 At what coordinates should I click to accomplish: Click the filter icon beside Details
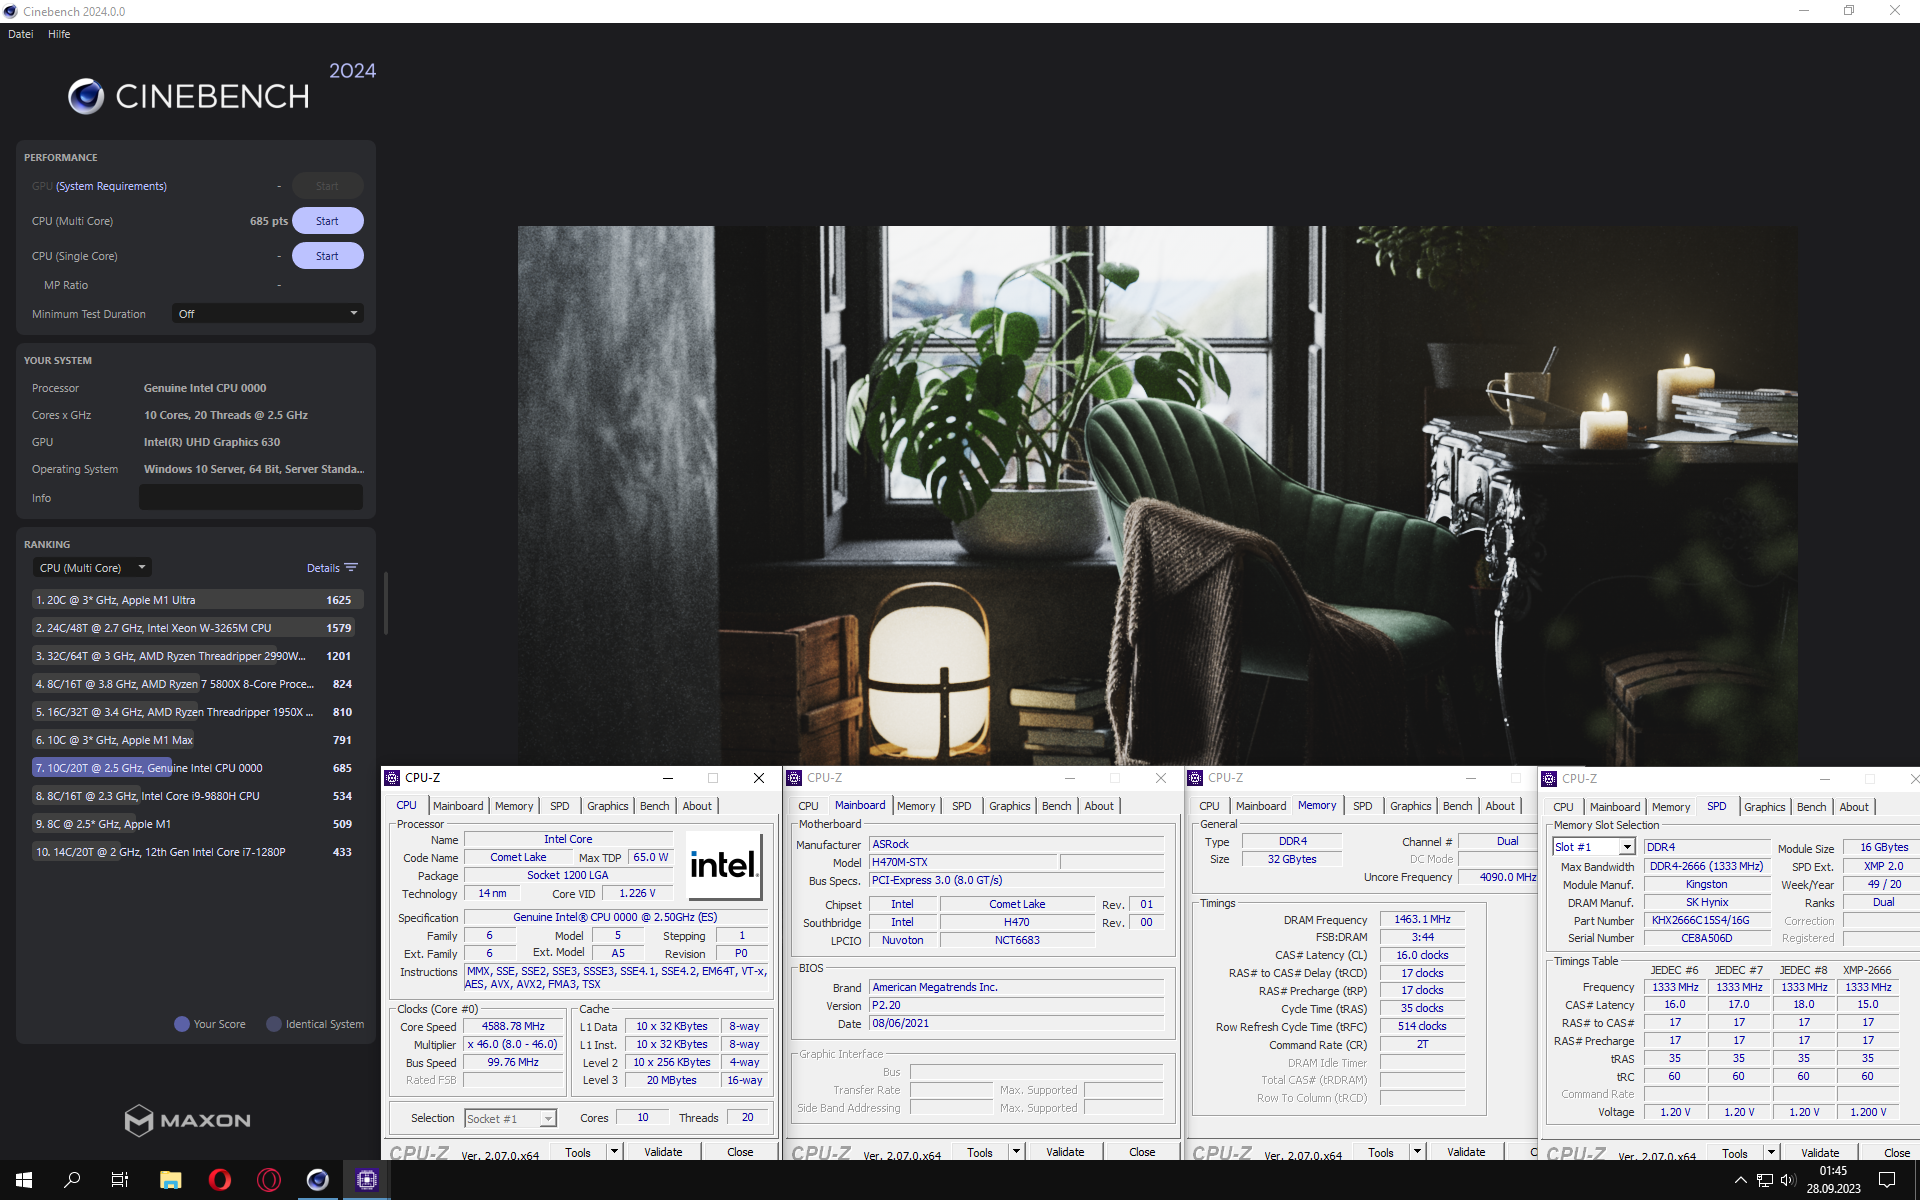(x=351, y=567)
